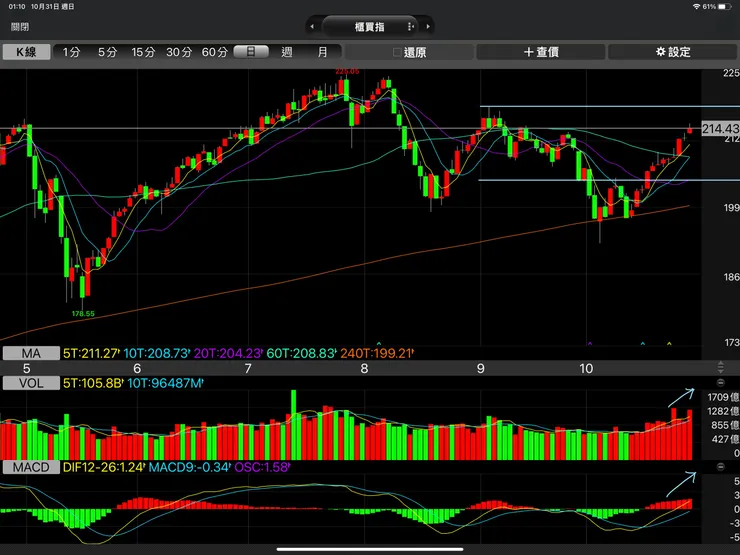This screenshot has width=740, height=555.
Task: Switch to 60分 timeframe
Action: [215, 52]
